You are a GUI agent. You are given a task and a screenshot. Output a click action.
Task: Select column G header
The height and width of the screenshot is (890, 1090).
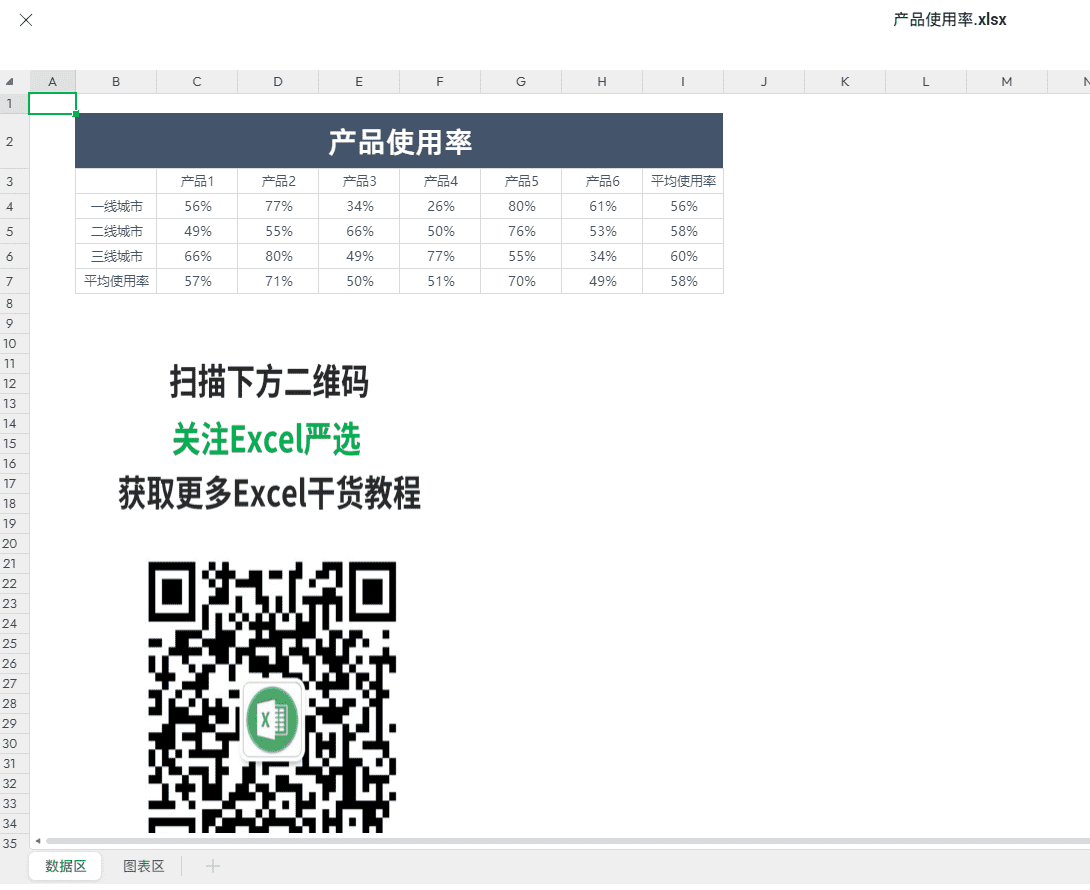click(521, 81)
